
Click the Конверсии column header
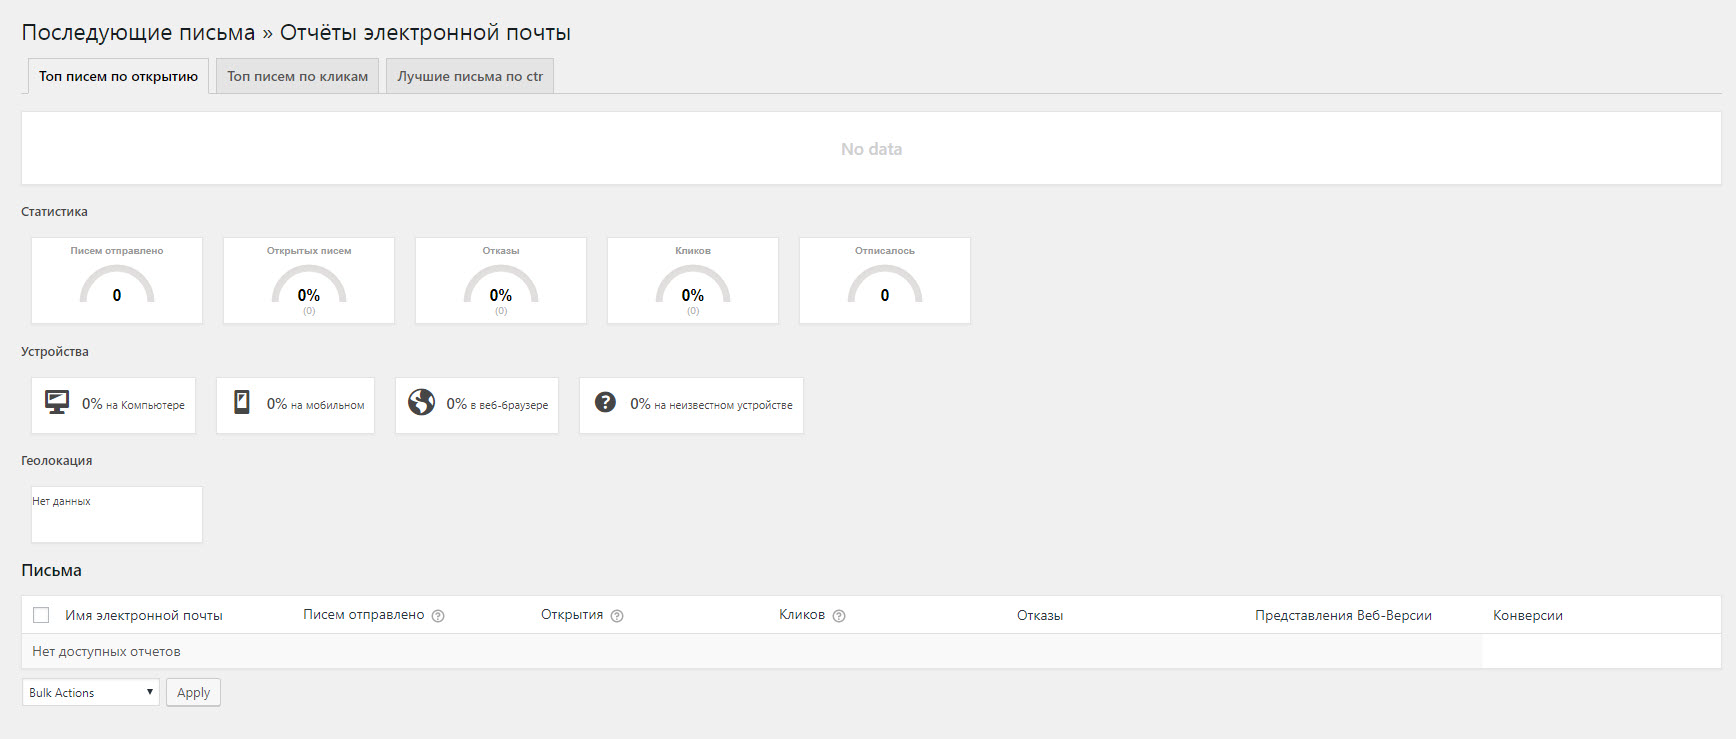pos(1527,615)
